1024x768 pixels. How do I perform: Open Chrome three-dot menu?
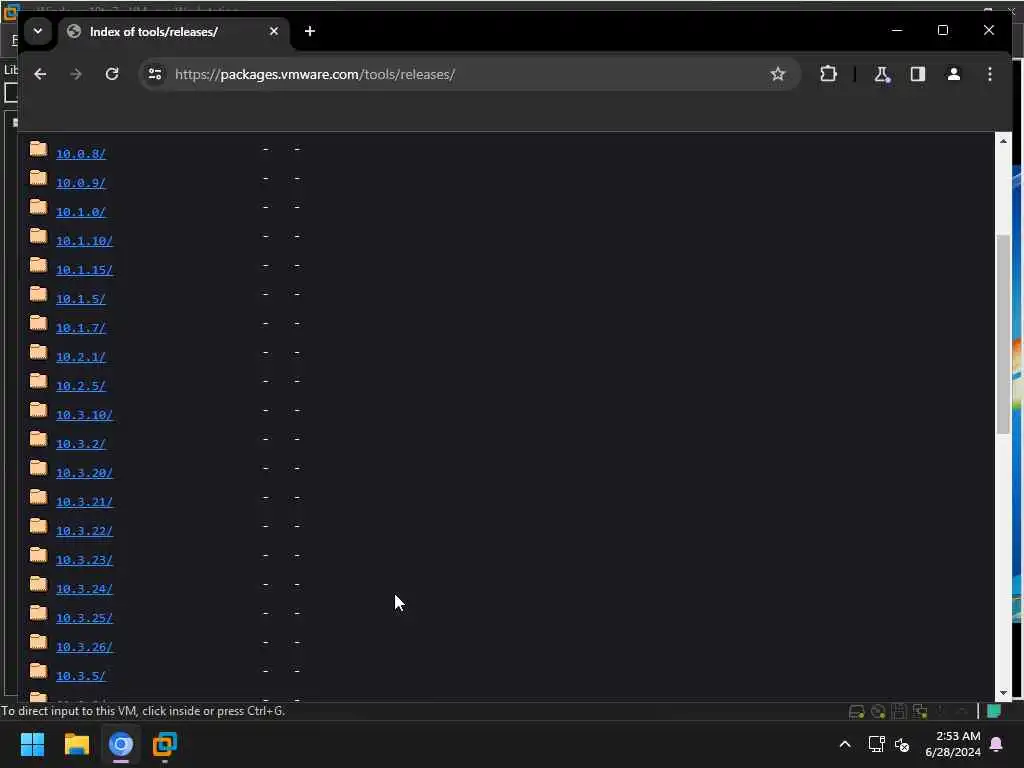click(989, 74)
